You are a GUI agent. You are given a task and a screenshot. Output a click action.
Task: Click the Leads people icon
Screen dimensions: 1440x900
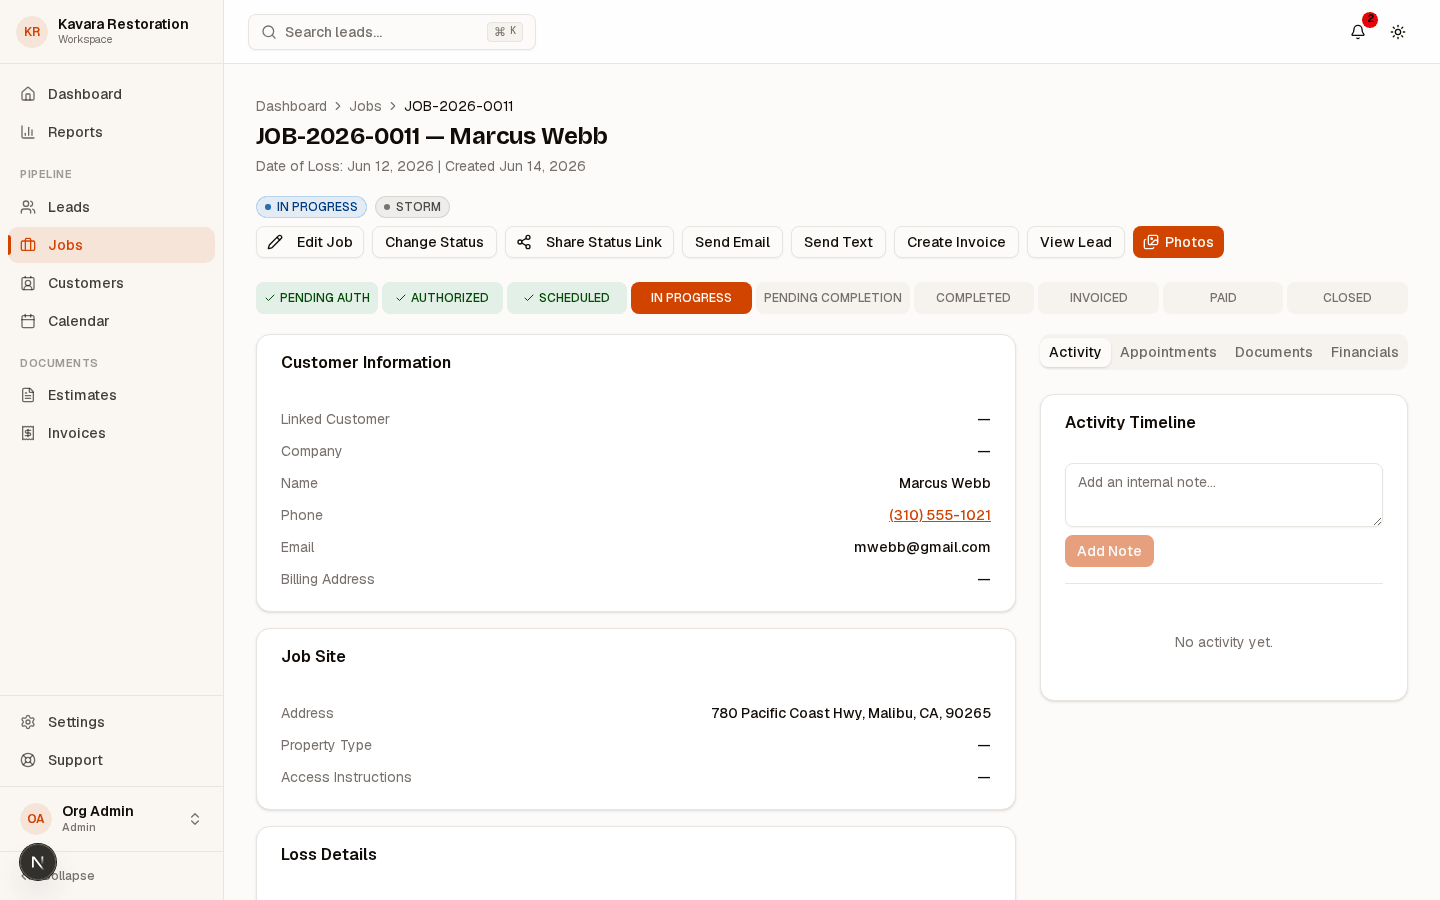coord(28,207)
